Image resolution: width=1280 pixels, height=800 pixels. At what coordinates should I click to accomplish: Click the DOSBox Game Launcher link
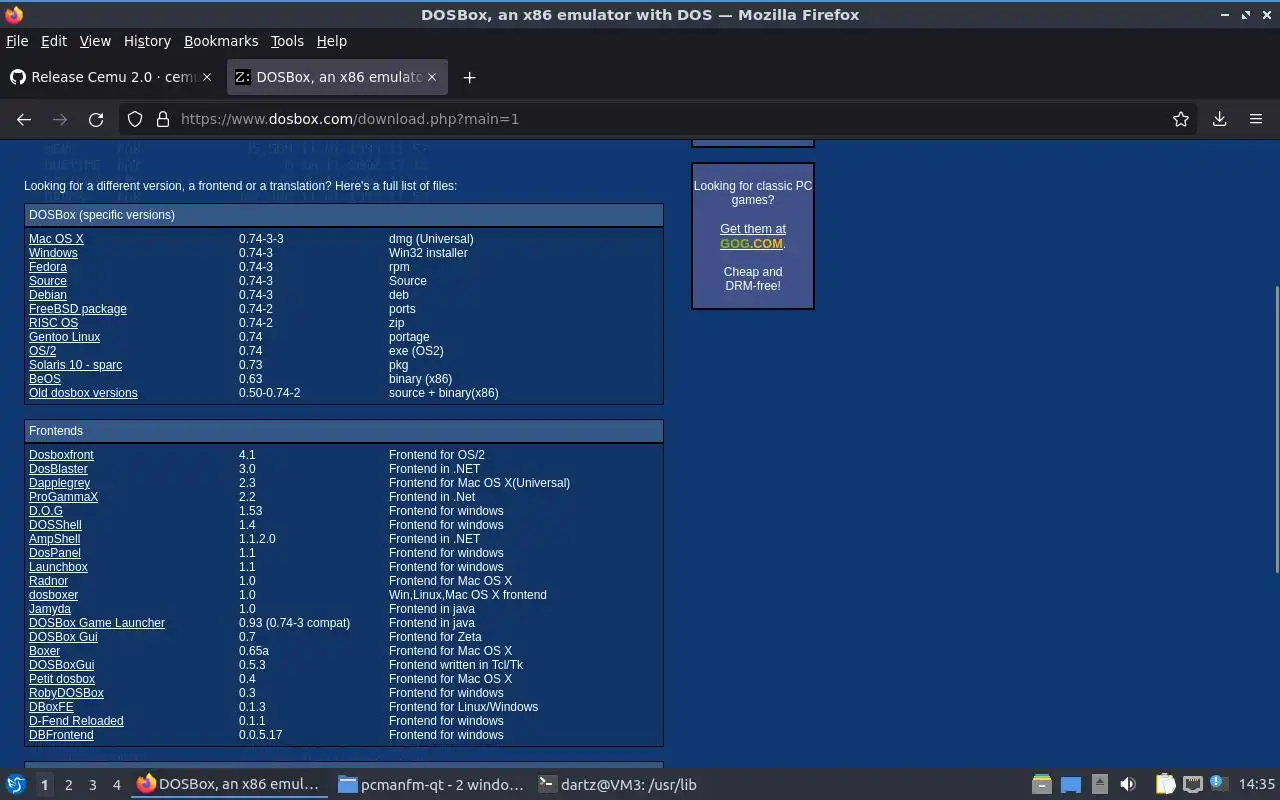click(x=97, y=623)
